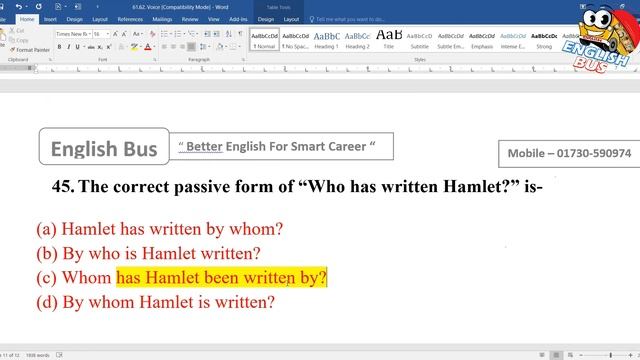This screenshot has width=640, height=360.
Task: Click the word count in status bar
Action: pos(38,355)
